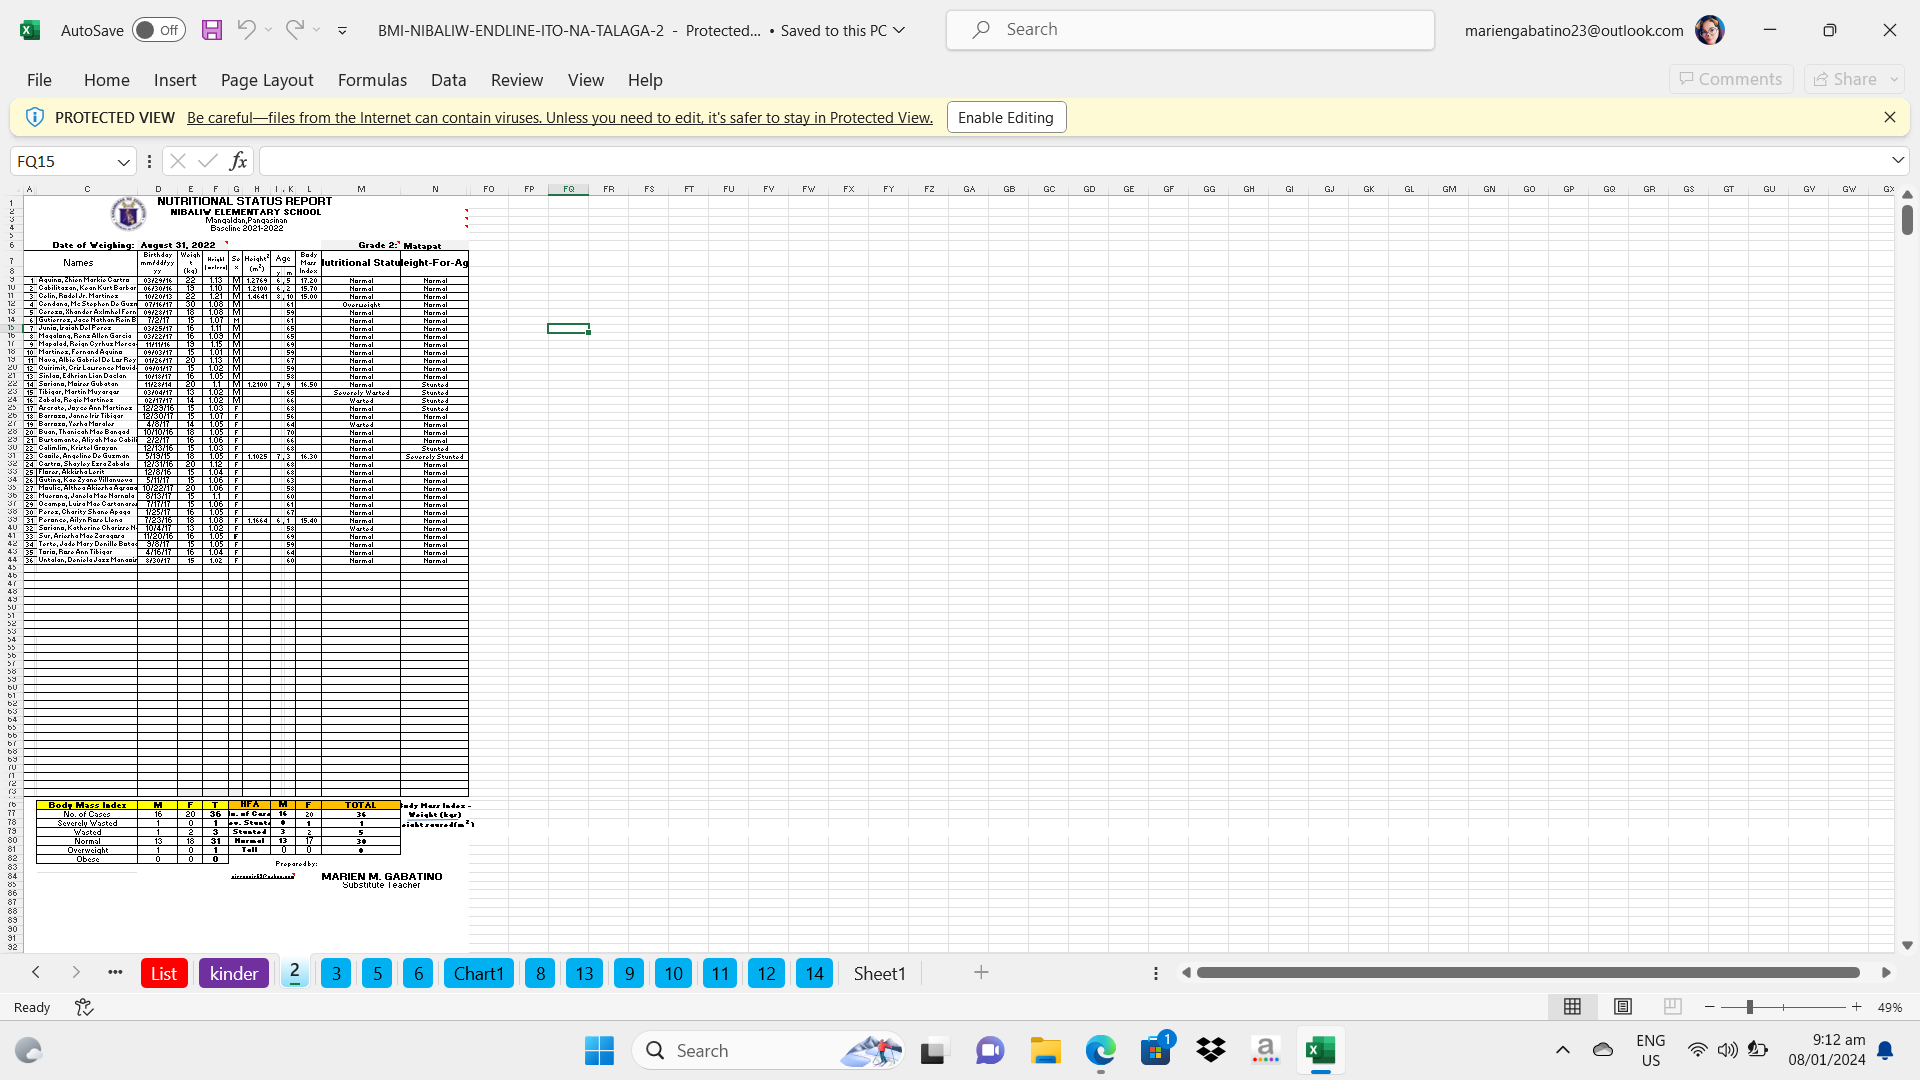
Task: Switch to the kinder sheet tab
Action: coord(234,973)
